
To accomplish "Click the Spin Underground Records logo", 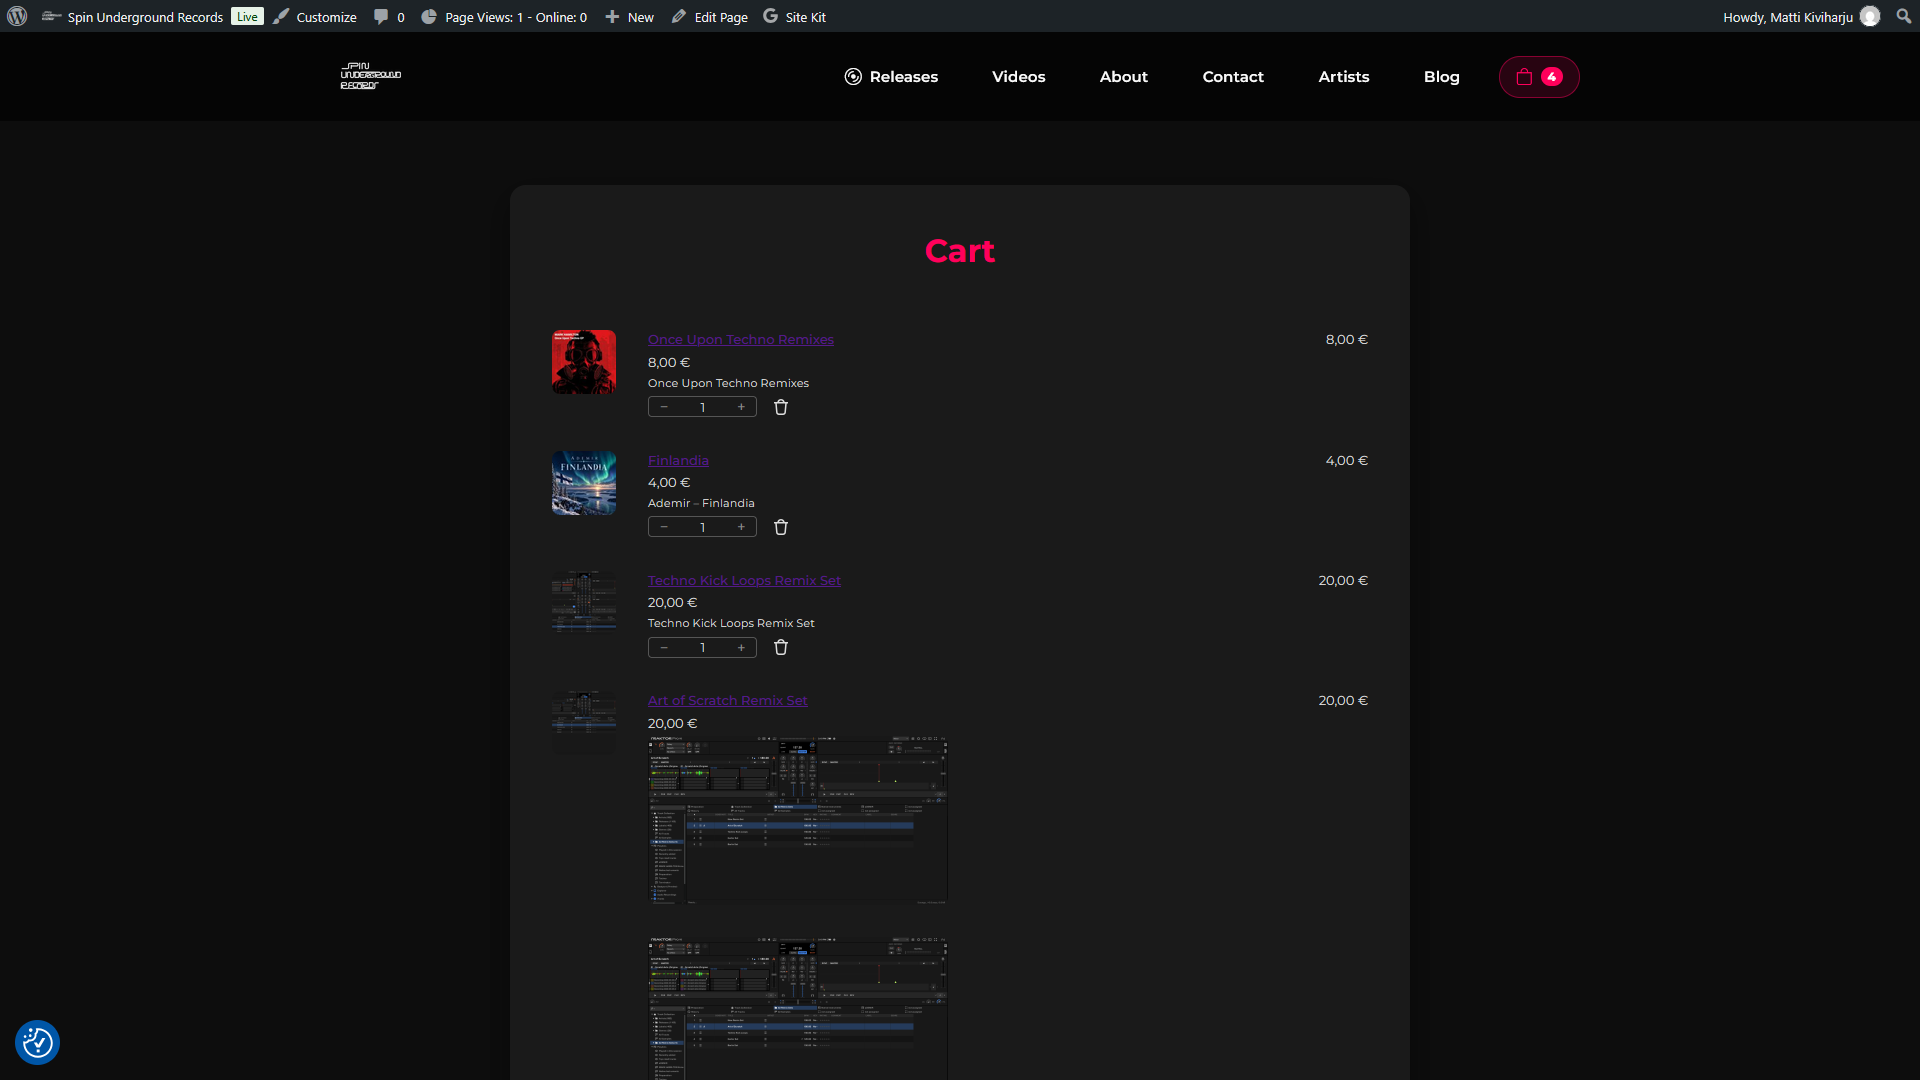I will coord(371,76).
